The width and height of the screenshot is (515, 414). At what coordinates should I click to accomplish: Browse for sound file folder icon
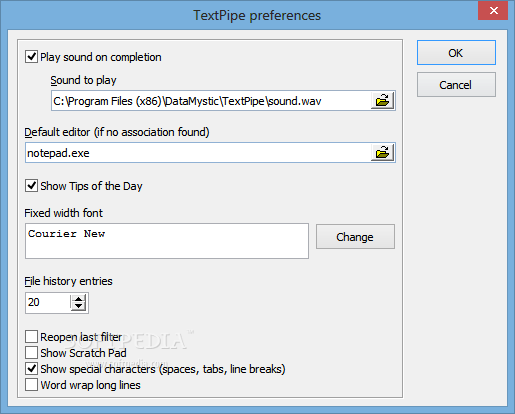click(382, 101)
